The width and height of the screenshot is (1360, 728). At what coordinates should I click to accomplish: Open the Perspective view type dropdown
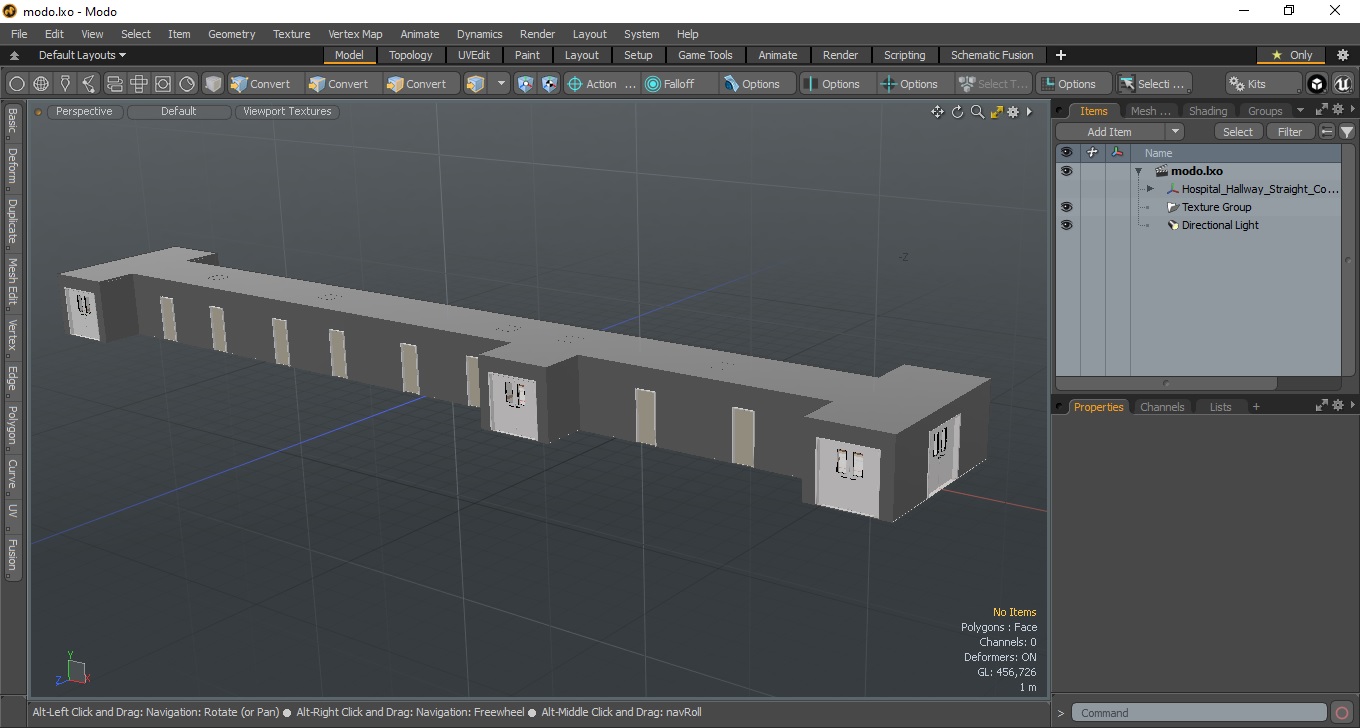(84, 111)
